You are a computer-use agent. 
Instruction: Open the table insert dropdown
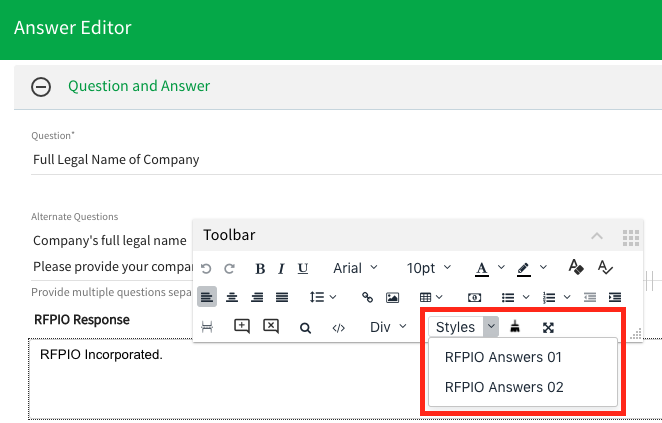click(x=431, y=297)
